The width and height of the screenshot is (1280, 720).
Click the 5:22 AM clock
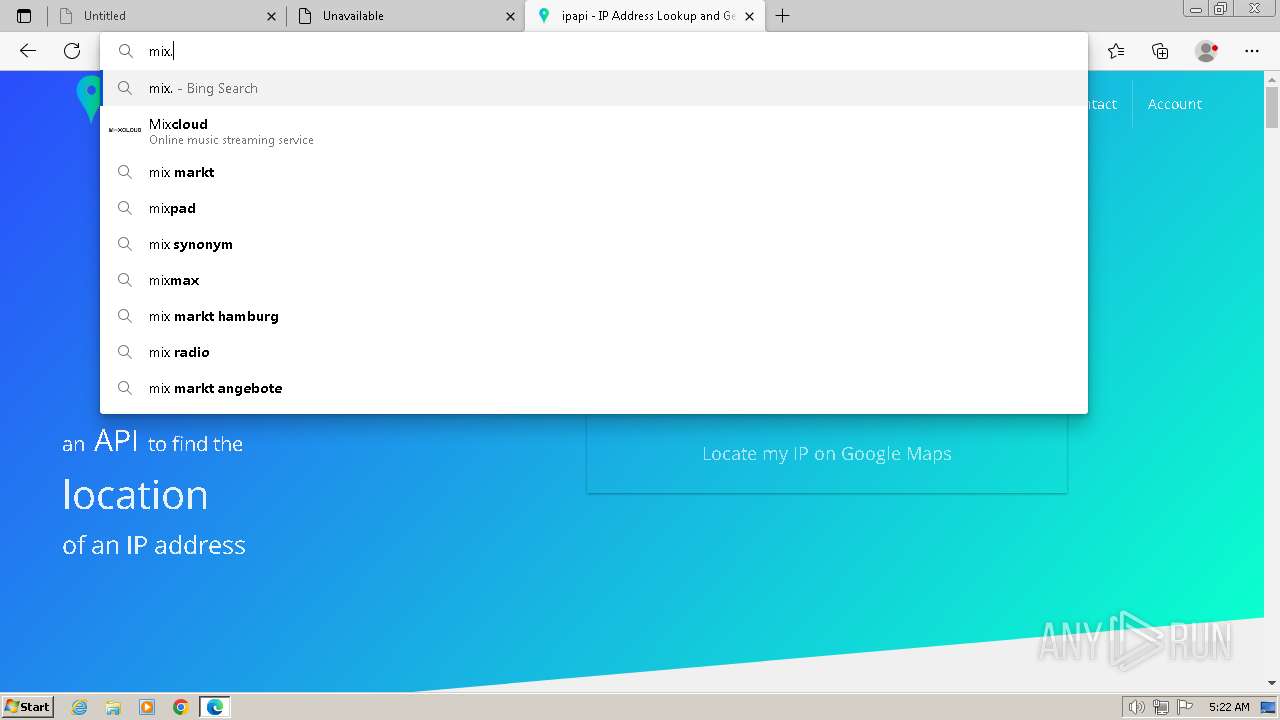[1229, 707]
